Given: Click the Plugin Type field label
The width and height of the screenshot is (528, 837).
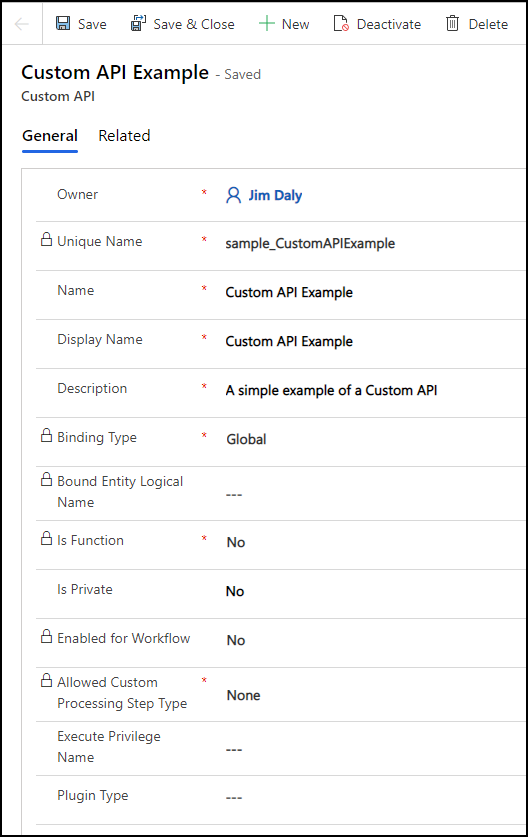Looking at the screenshot, I should pyautogui.click(x=92, y=795).
